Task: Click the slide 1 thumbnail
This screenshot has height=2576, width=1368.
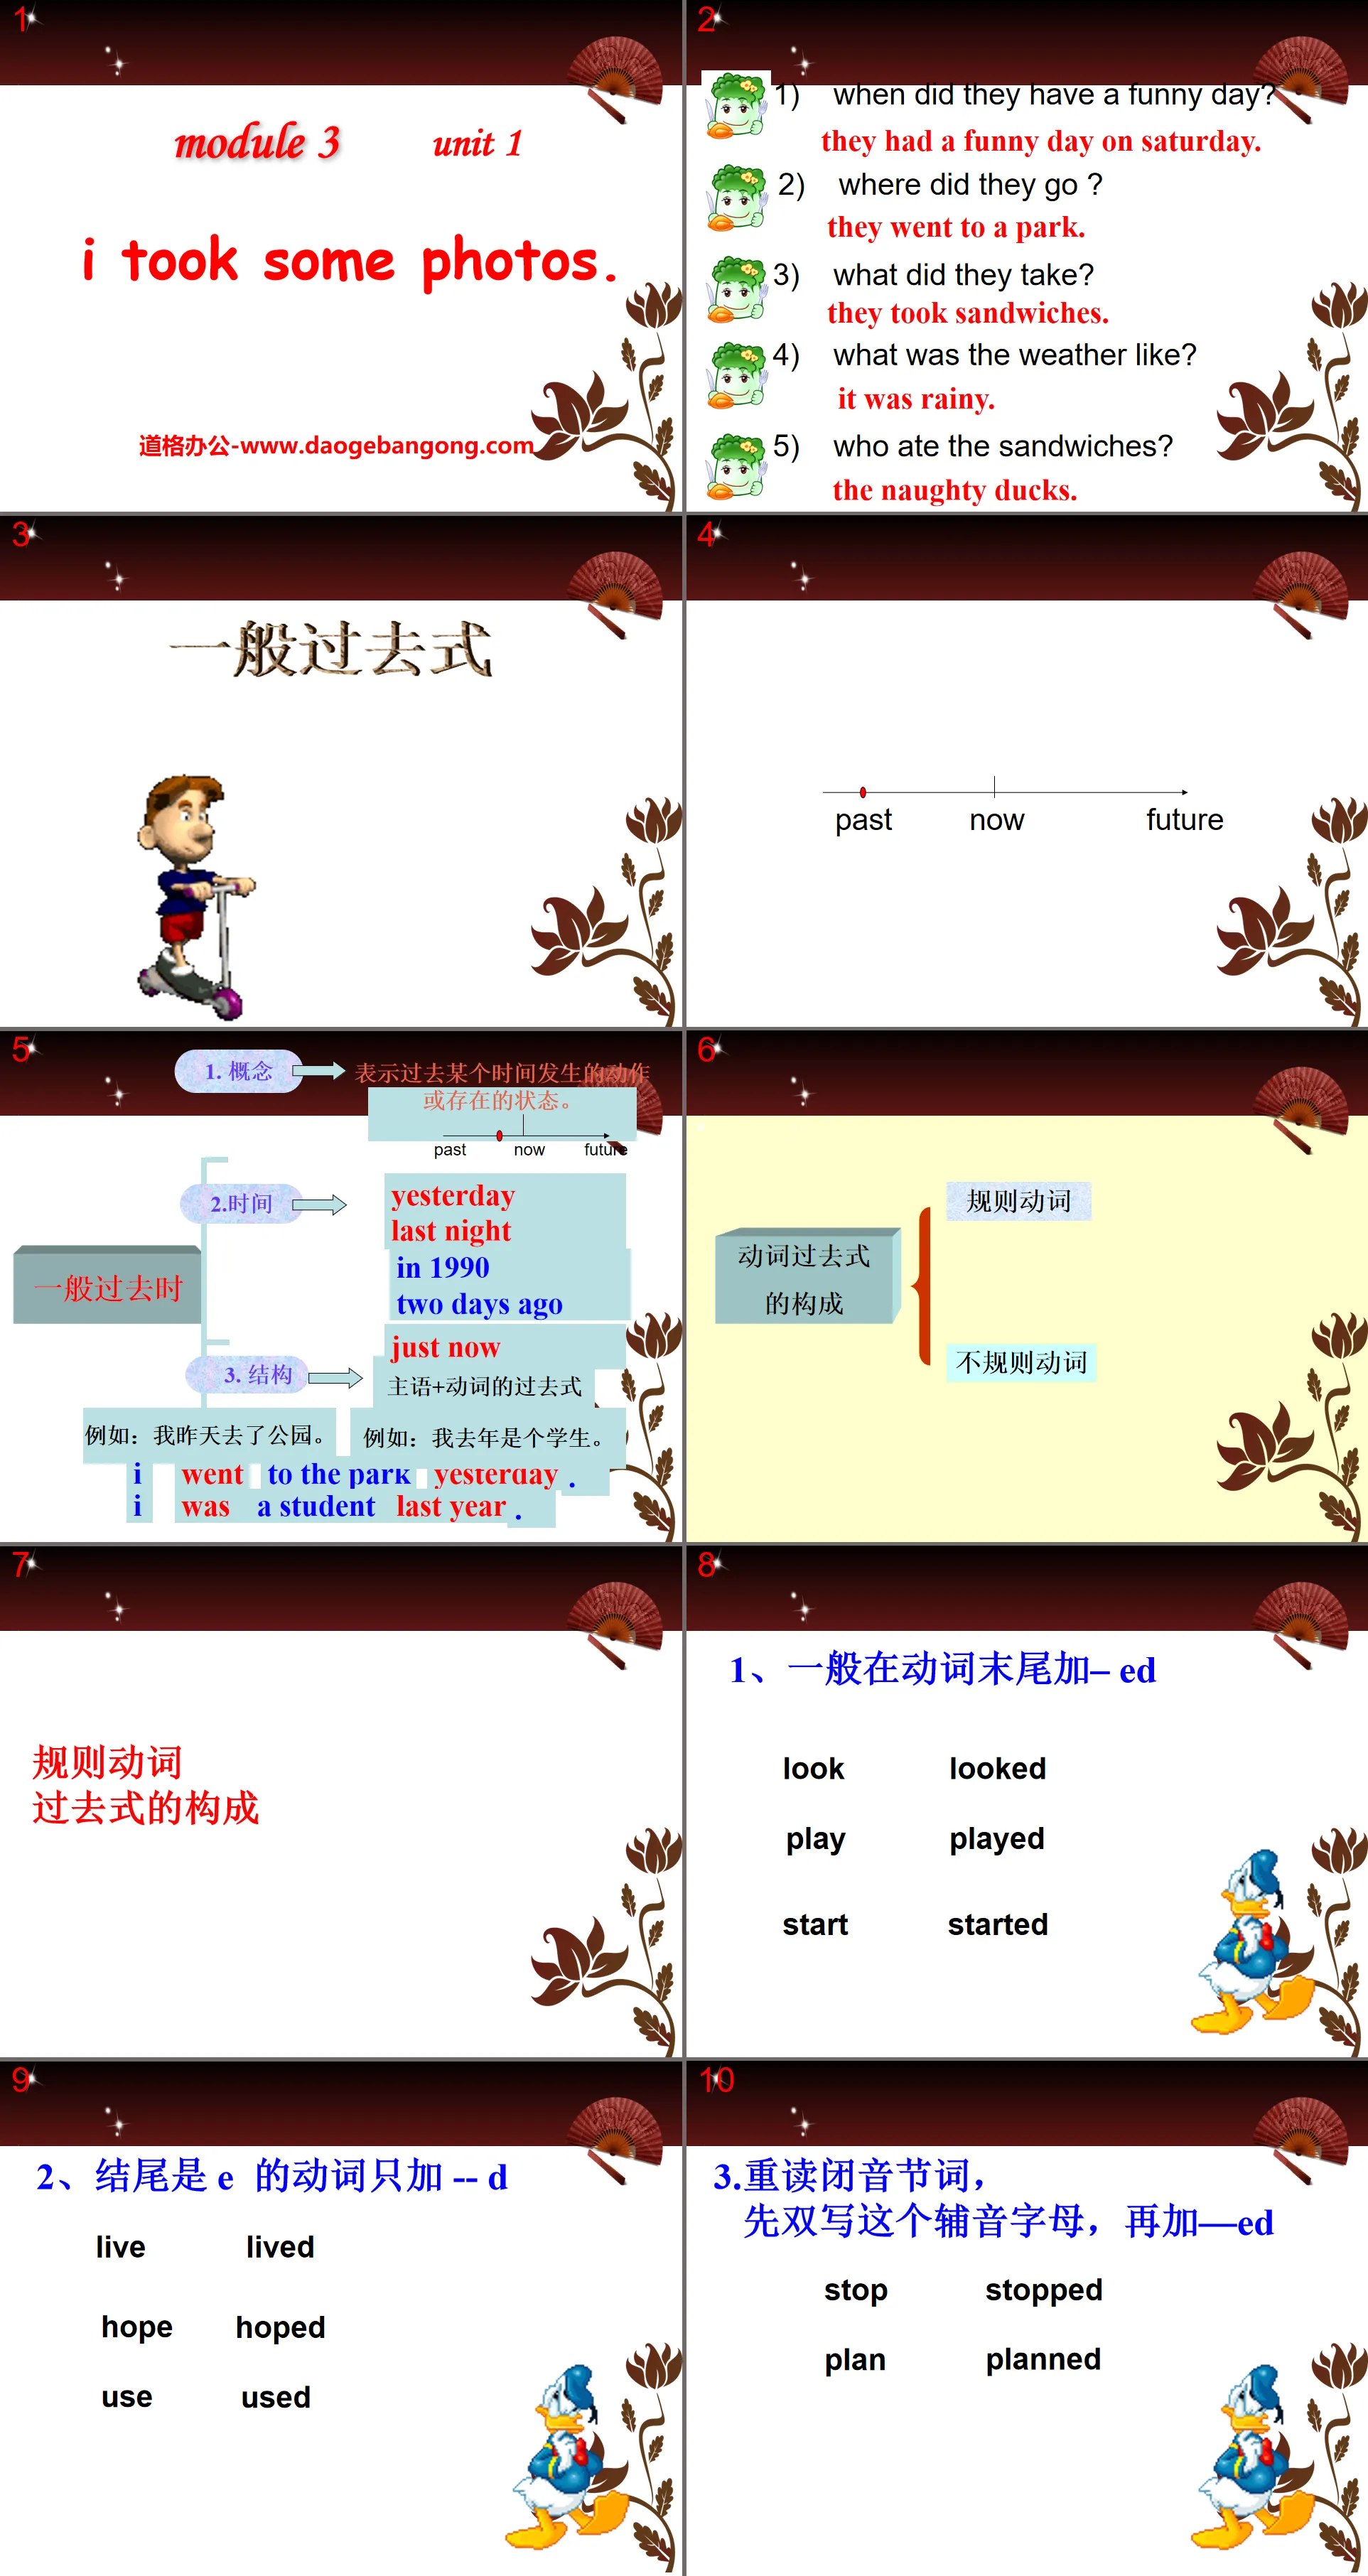Action: [x=340, y=257]
